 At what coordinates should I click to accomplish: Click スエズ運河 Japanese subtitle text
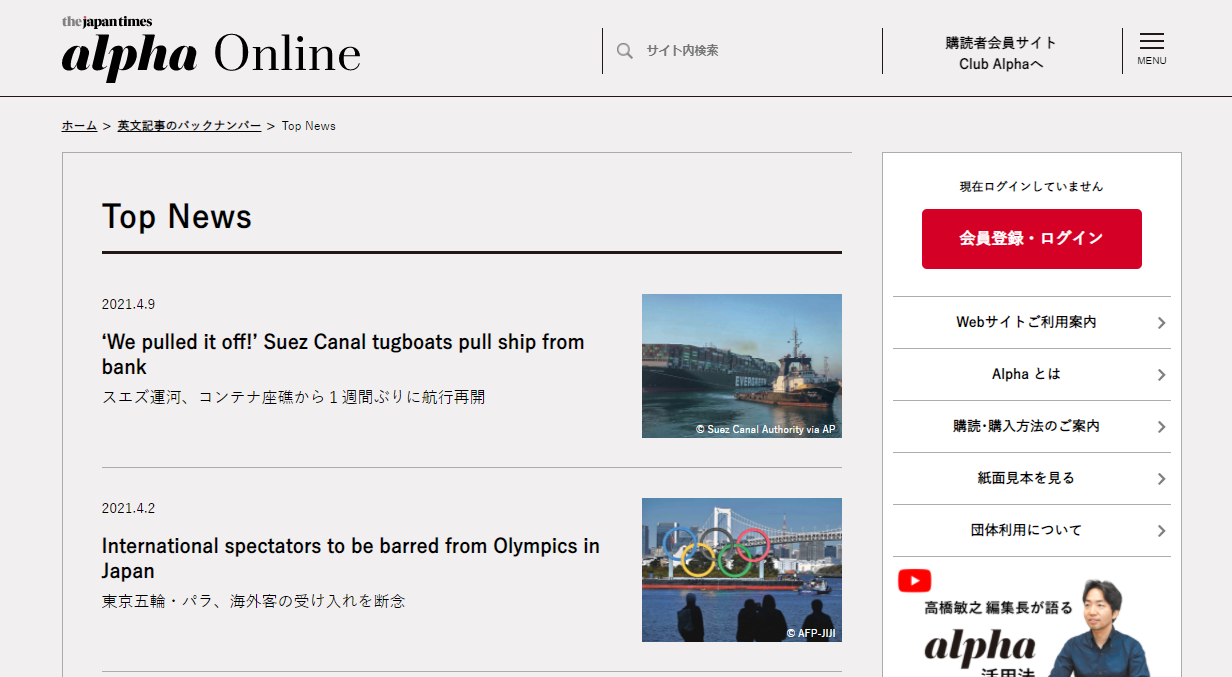coord(293,398)
